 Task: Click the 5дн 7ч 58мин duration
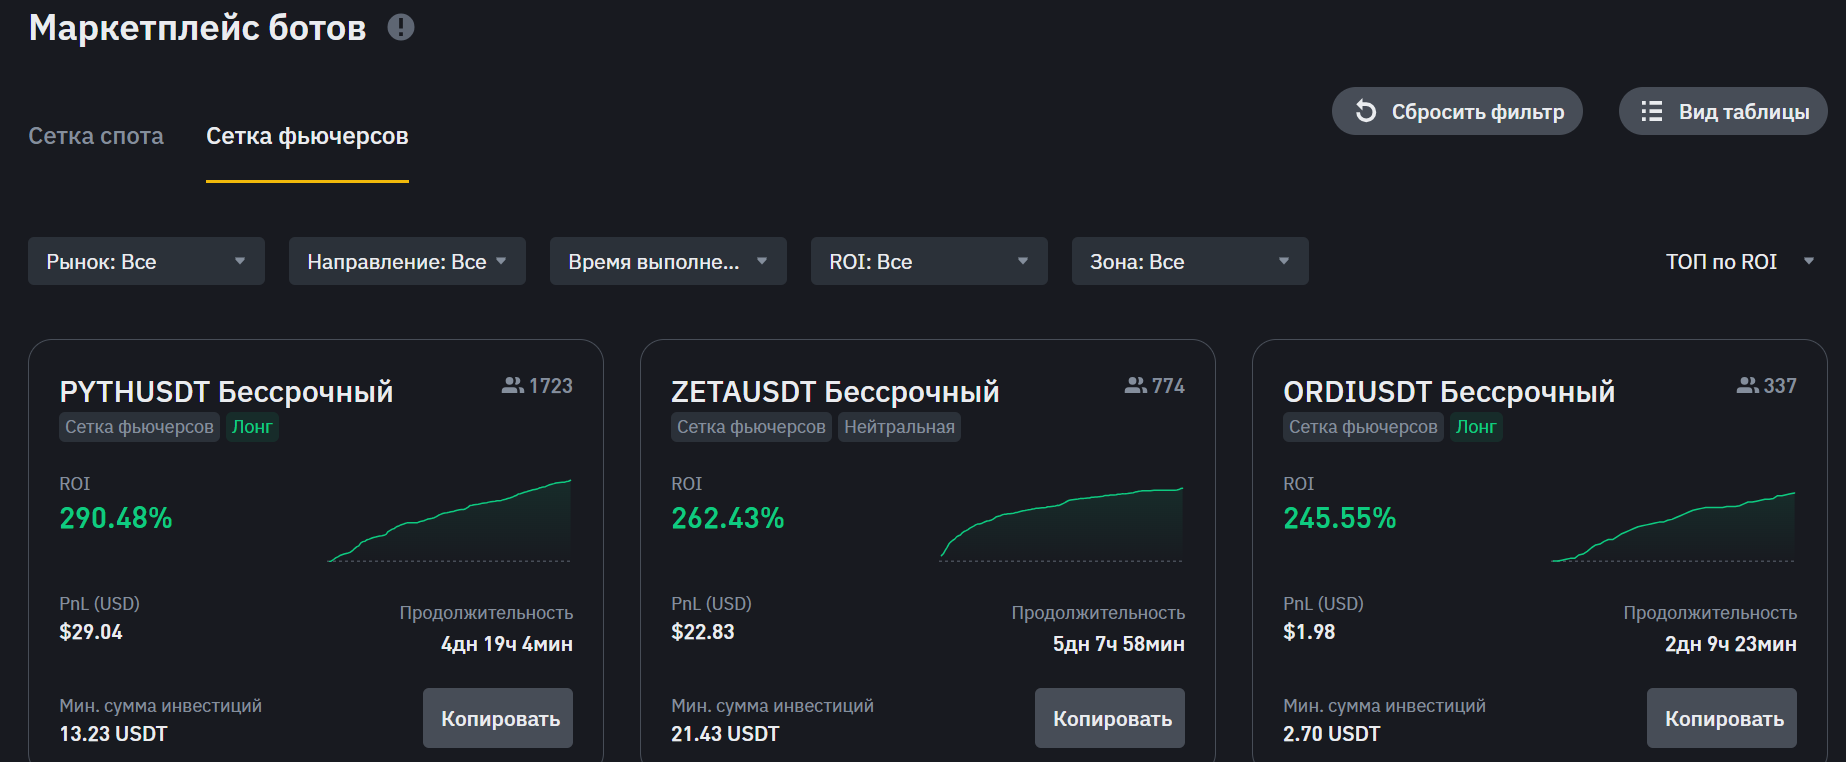coord(1119,644)
